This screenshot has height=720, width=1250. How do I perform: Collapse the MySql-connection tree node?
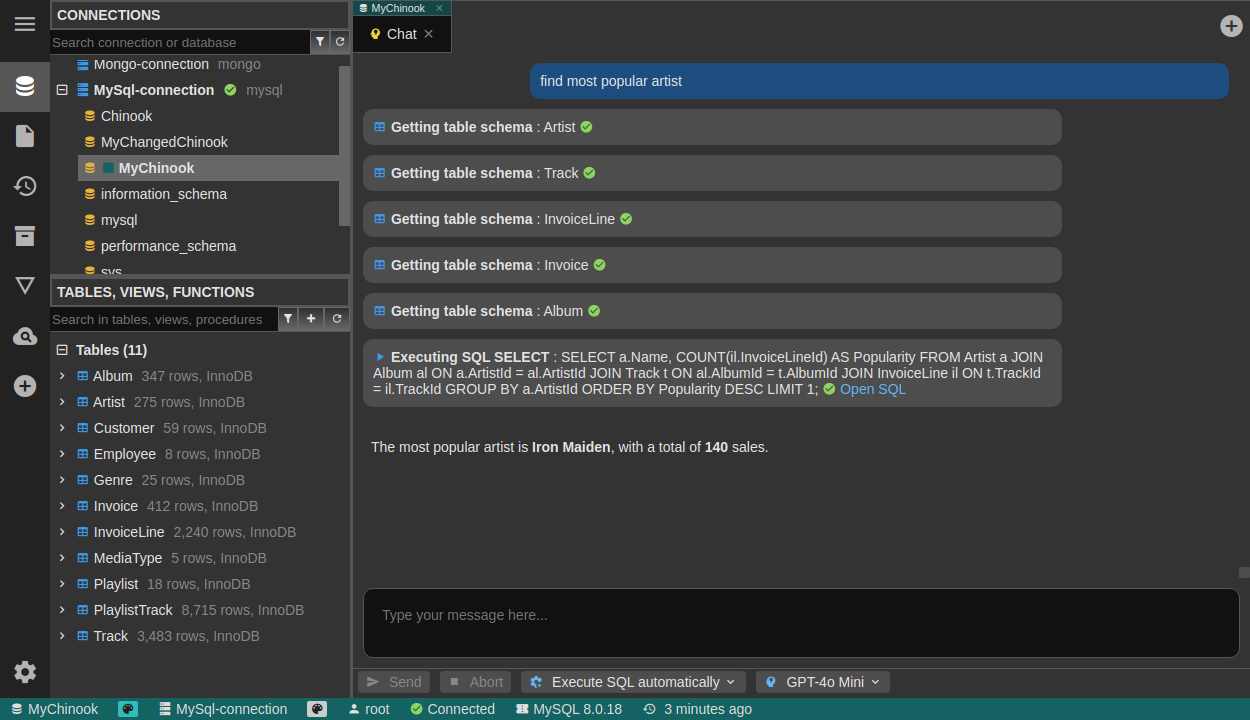(x=62, y=90)
